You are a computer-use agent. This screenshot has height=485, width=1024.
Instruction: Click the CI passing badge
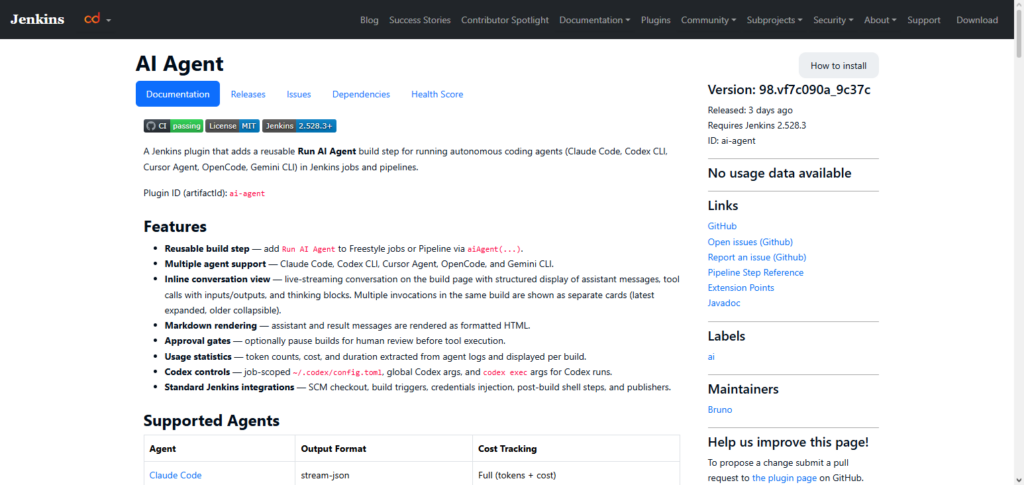pyautogui.click(x=174, y=126)
